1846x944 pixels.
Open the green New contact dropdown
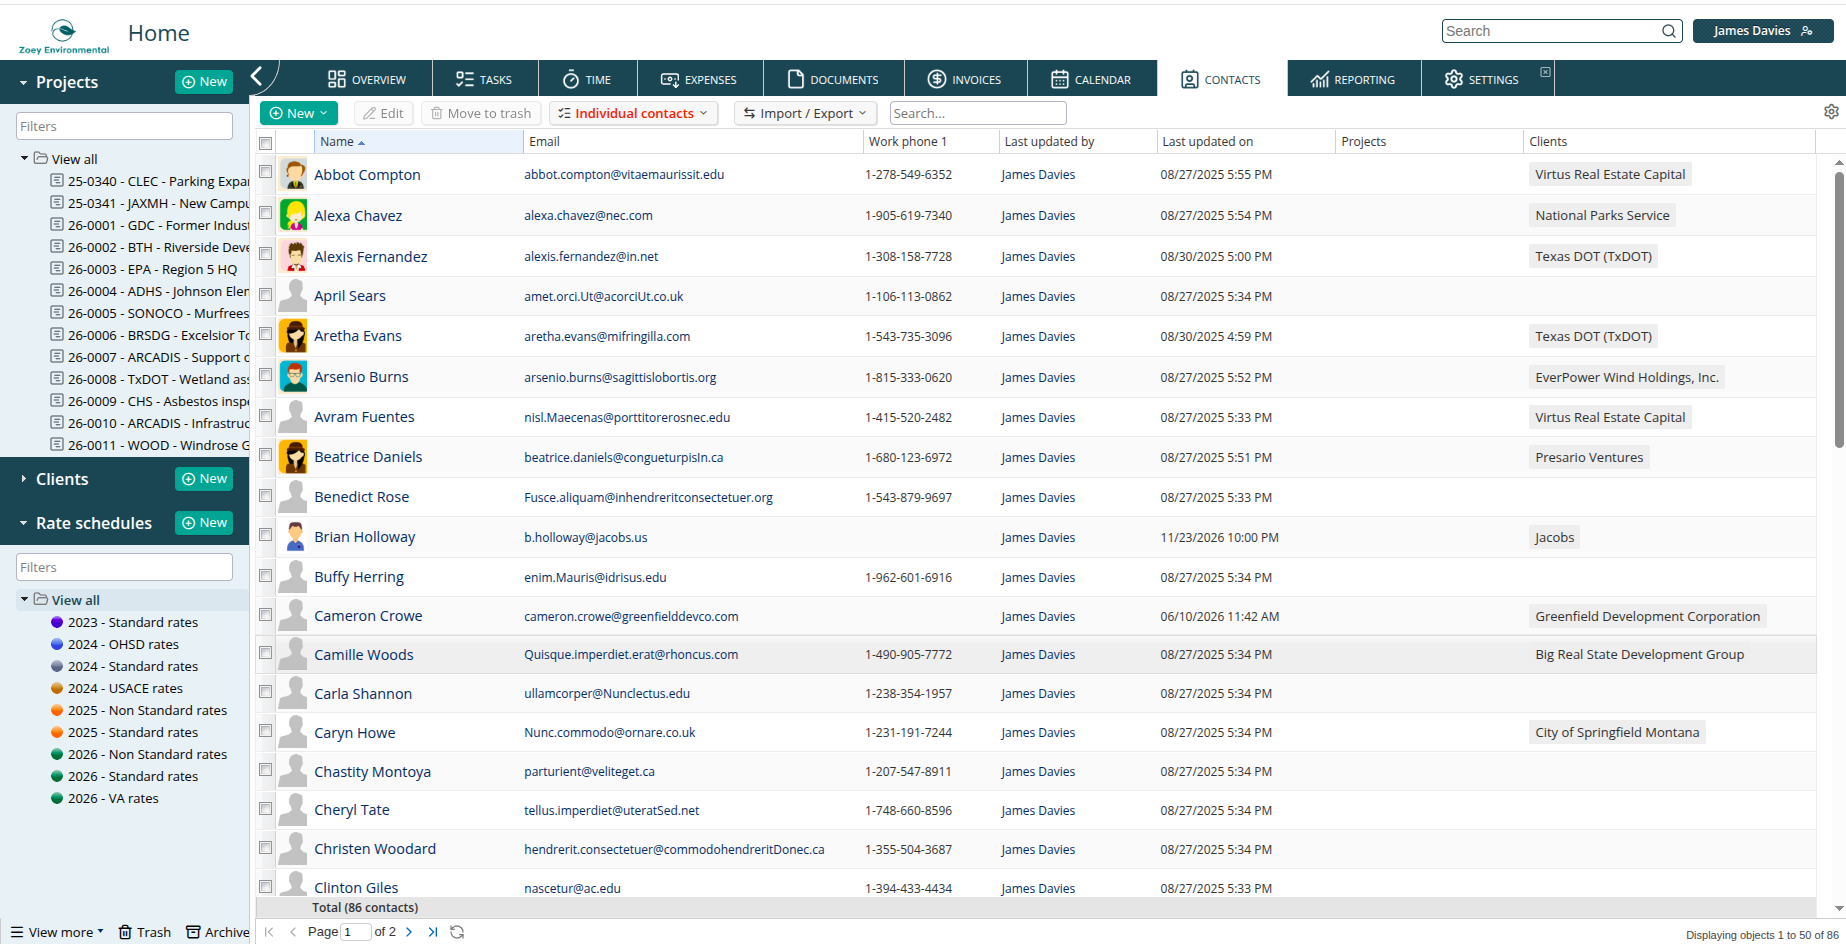[298, 113]
